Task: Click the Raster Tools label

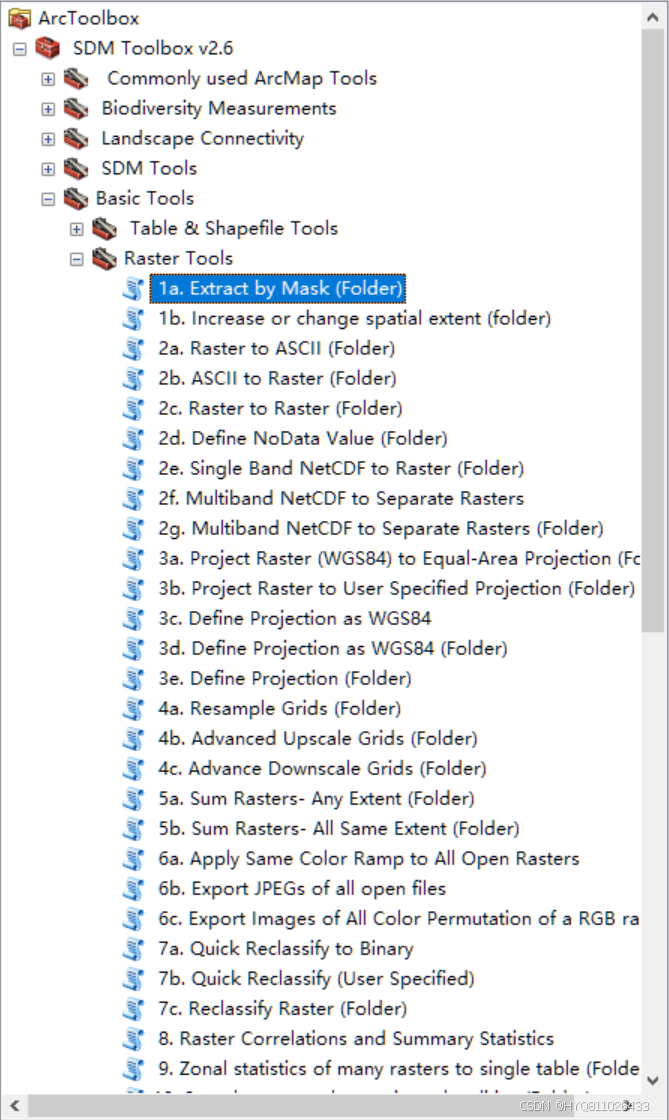Action: pos(178,259)
